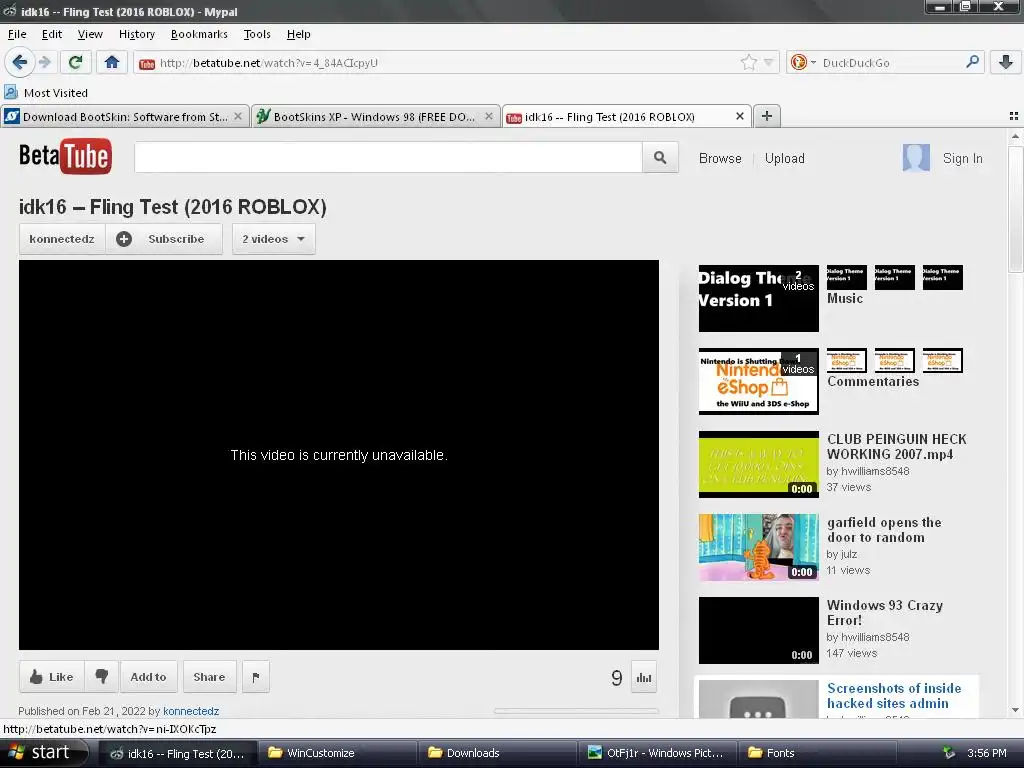Open the downloads arrow button
Image resolution: width=1024 pixels, height=768 pixels.
1006,62
